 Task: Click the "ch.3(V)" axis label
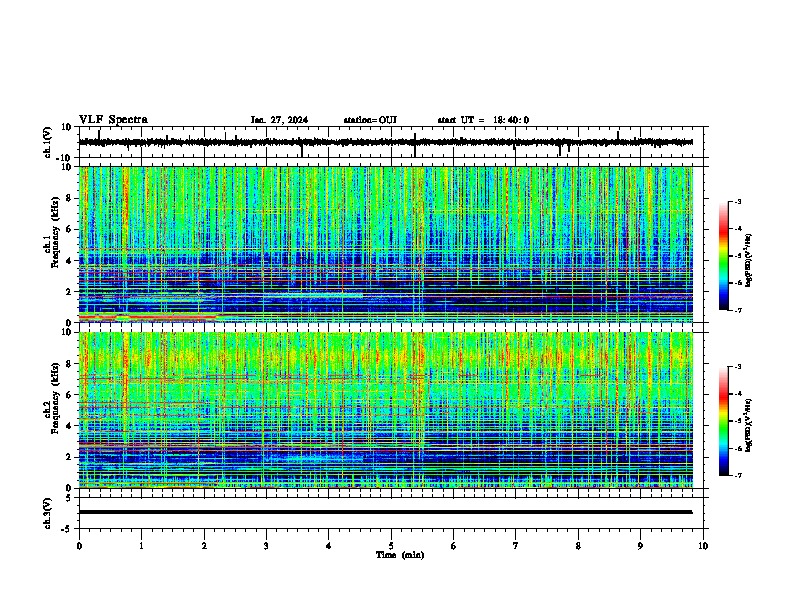48,513
